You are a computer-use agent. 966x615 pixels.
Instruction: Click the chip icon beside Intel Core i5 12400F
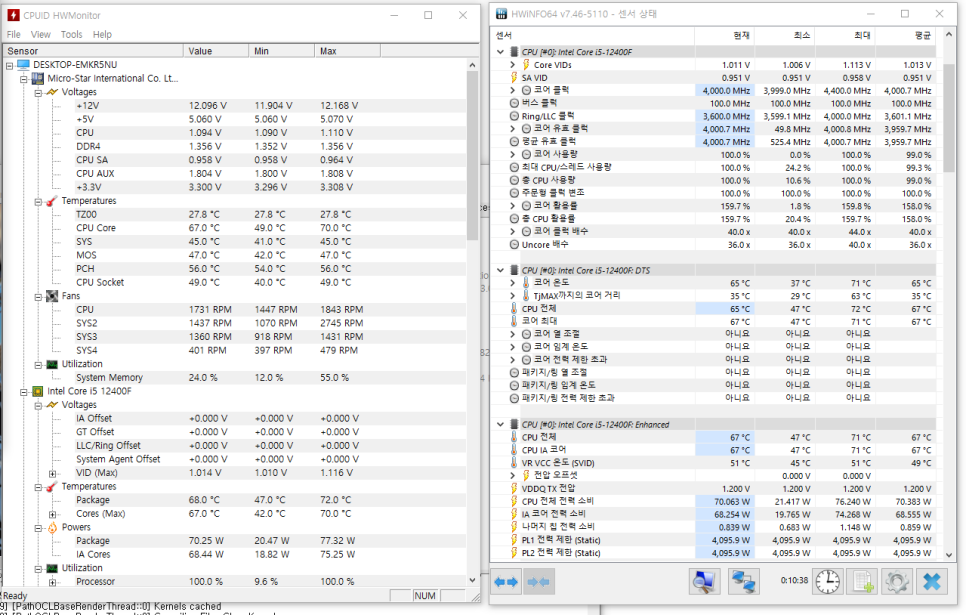coord(38,391)
